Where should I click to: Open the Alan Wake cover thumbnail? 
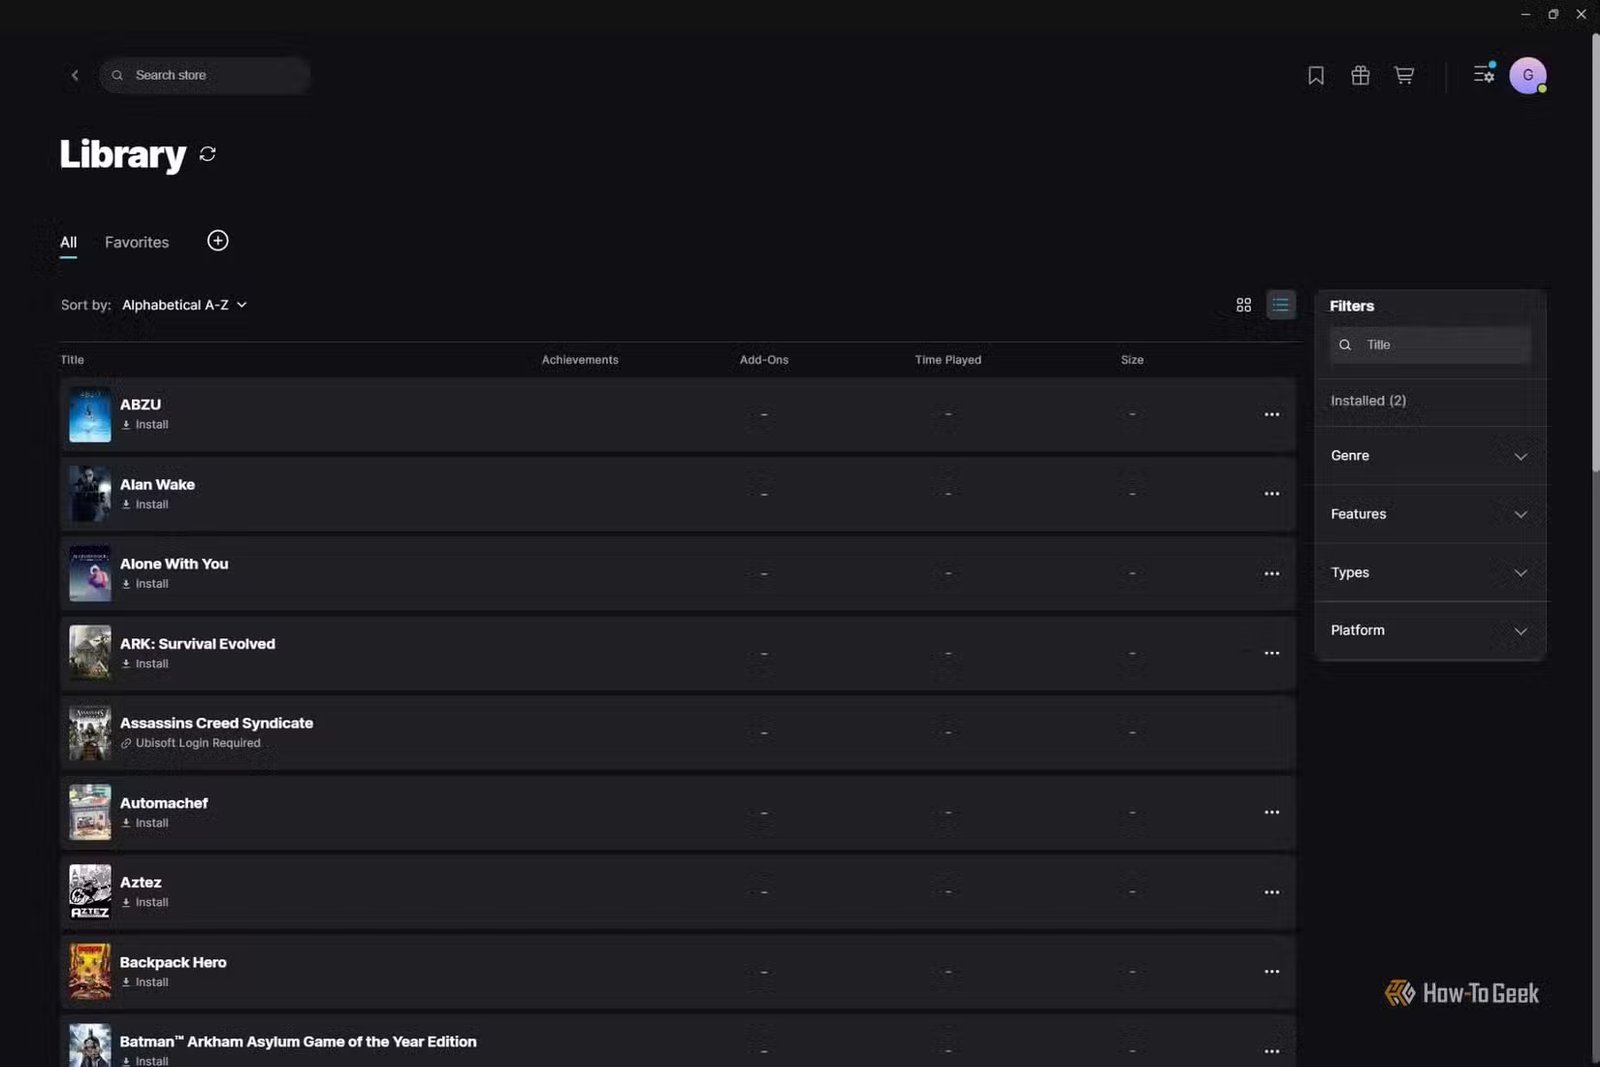(x=90, y=494)
